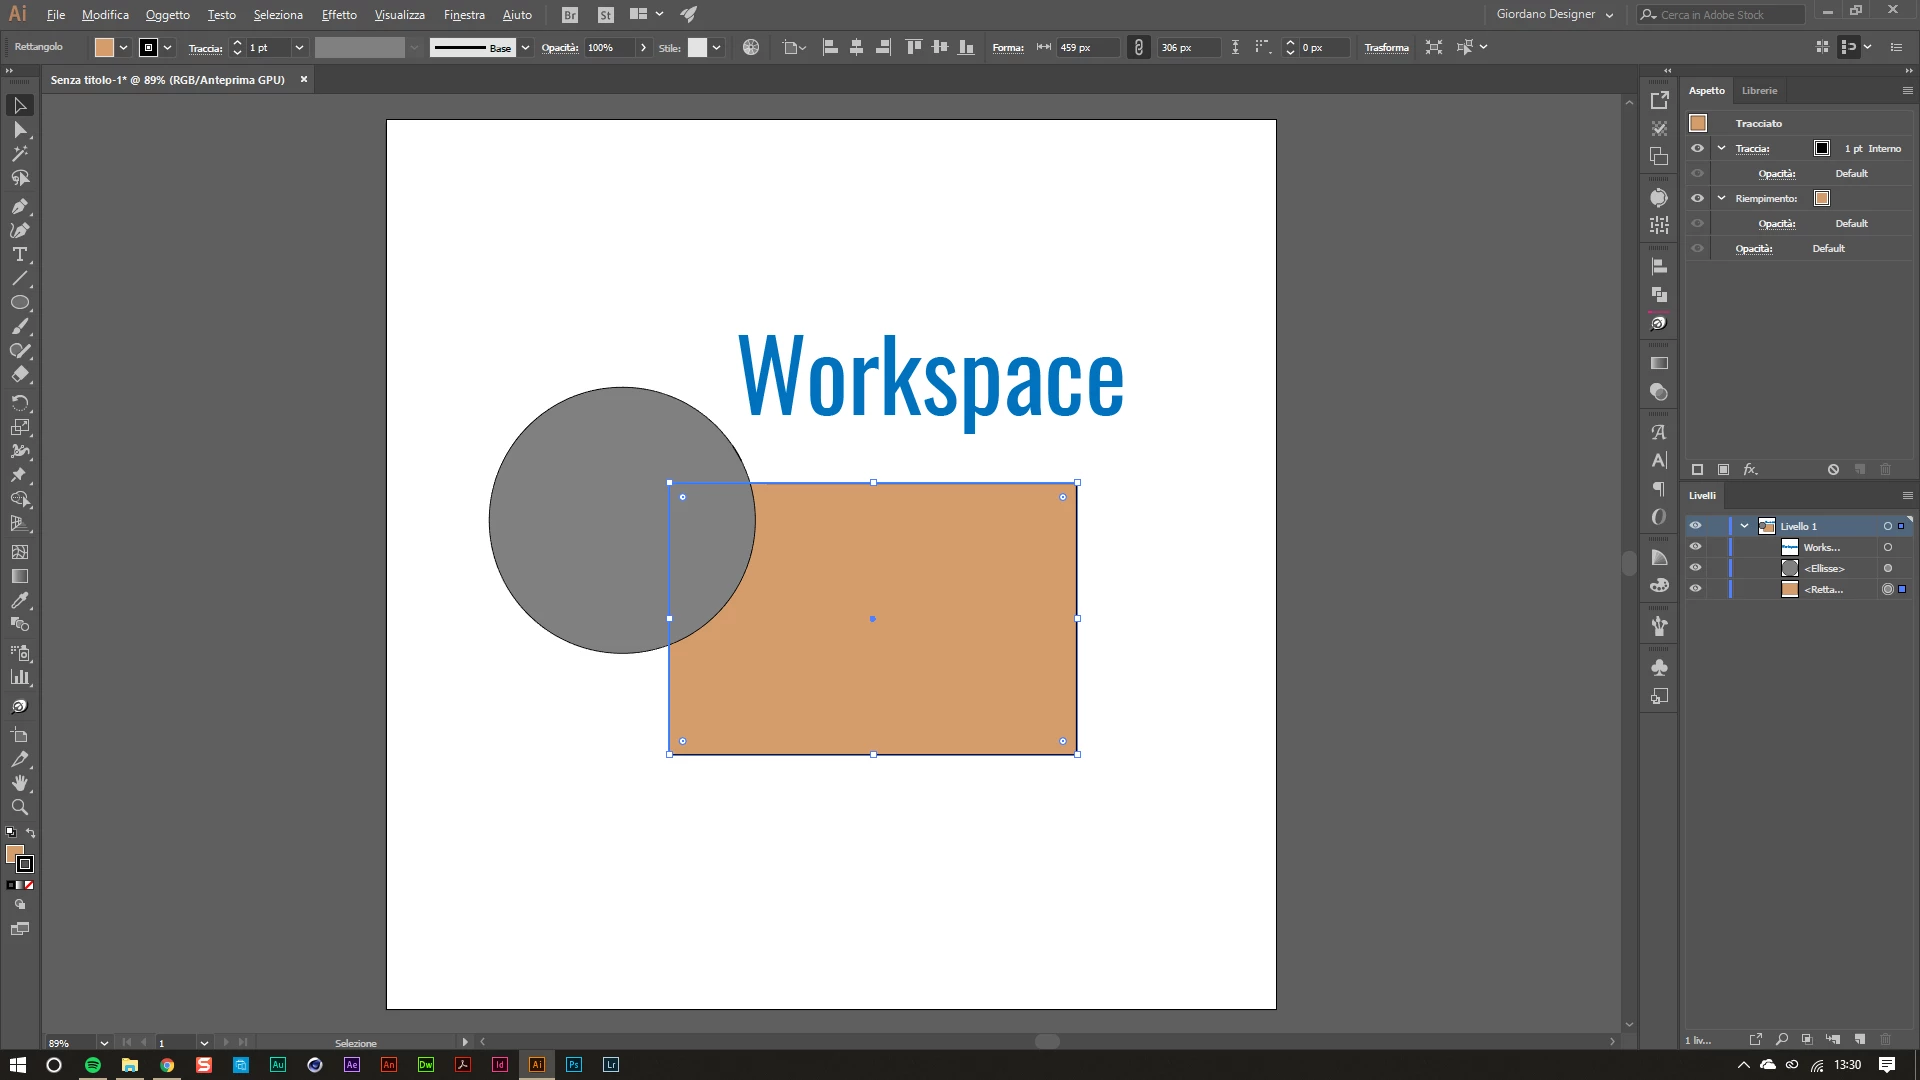The image size is (1920, 1080).
Task: Select the Pen tool
Action: pos(19,206)
